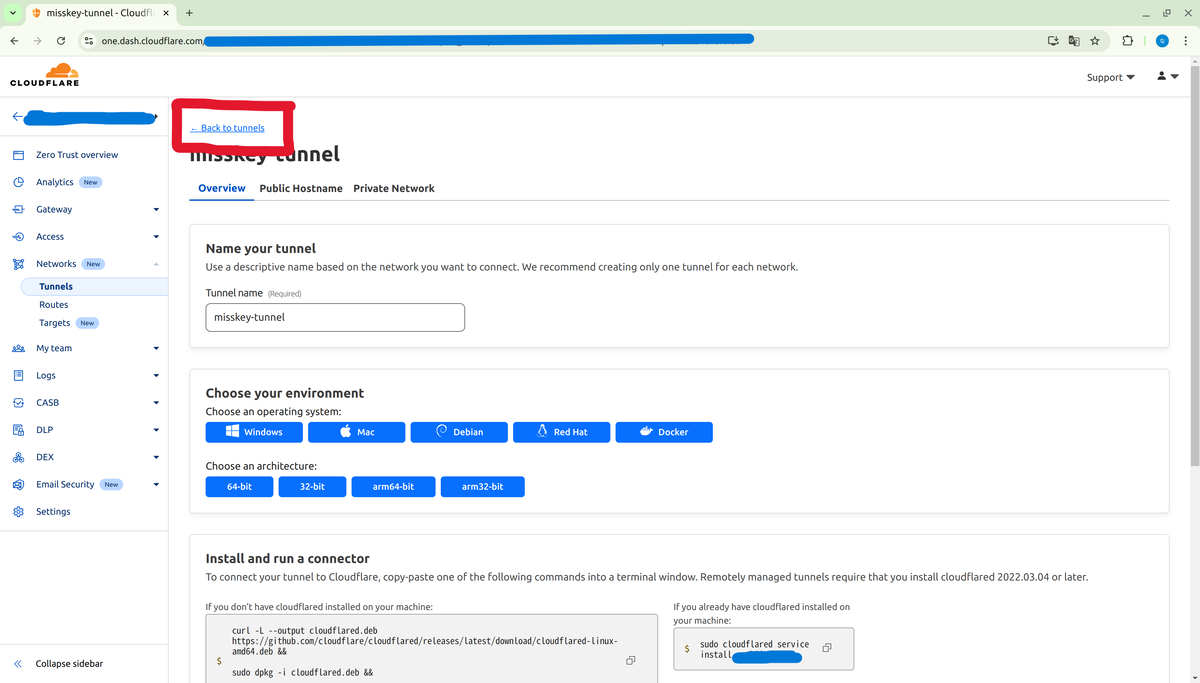Click the DEX icon in the sidebar
1200x683 pixels.
(x=18, y=457)
